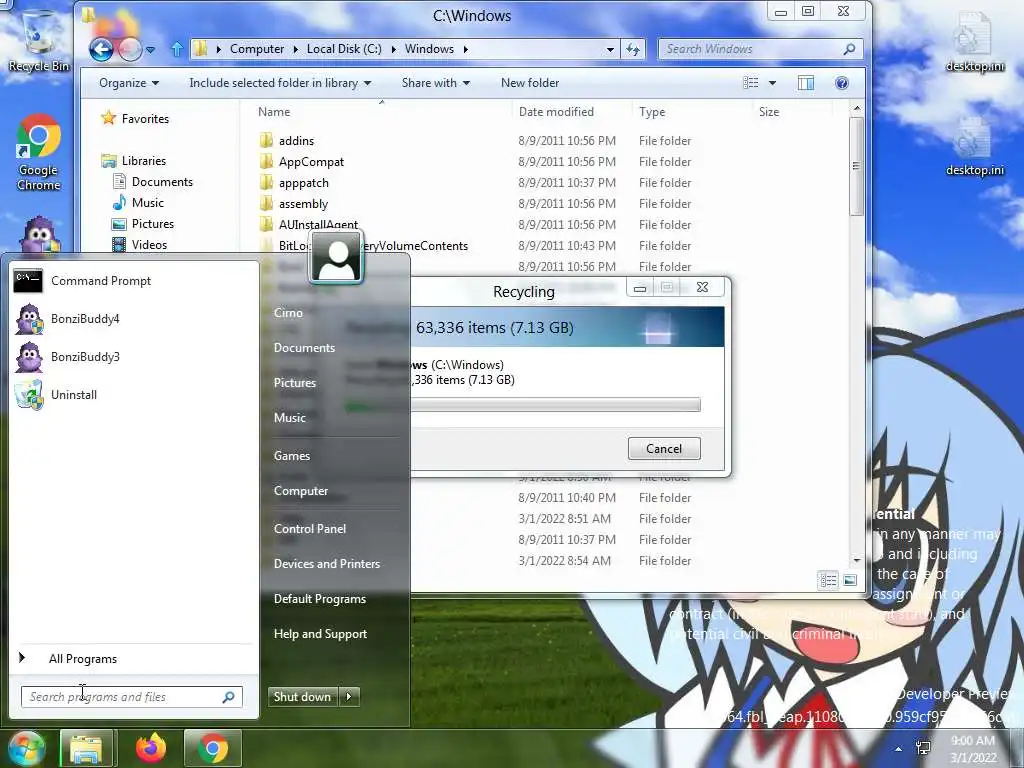Cancel the Recycling operation

pyautogui.click(x=664, y=449)
